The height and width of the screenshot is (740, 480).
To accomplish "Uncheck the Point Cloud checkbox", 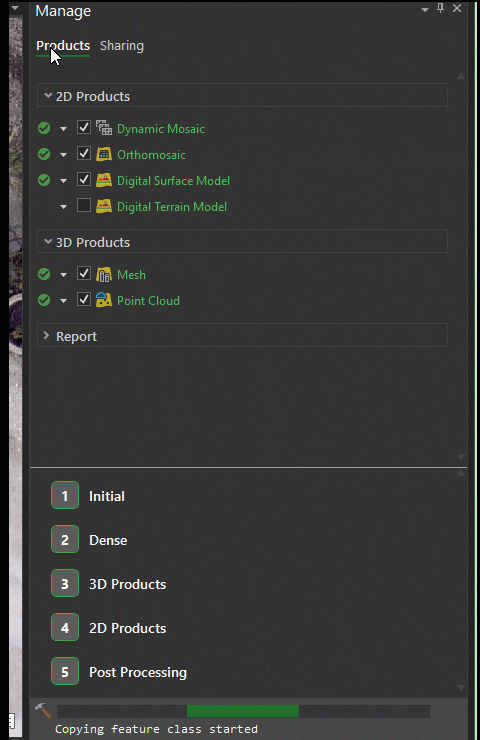I will (84, 299).
